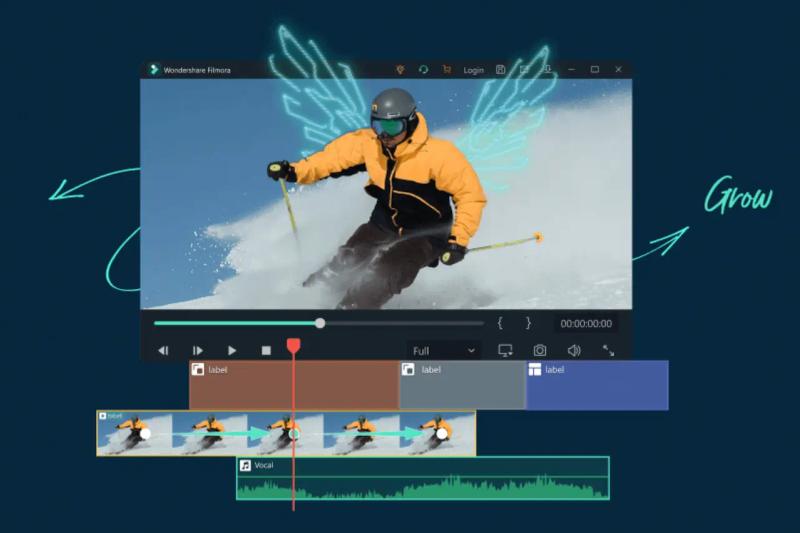Step forward one frame
This screenshot has width=800, height=533.
tap(197, 350)
